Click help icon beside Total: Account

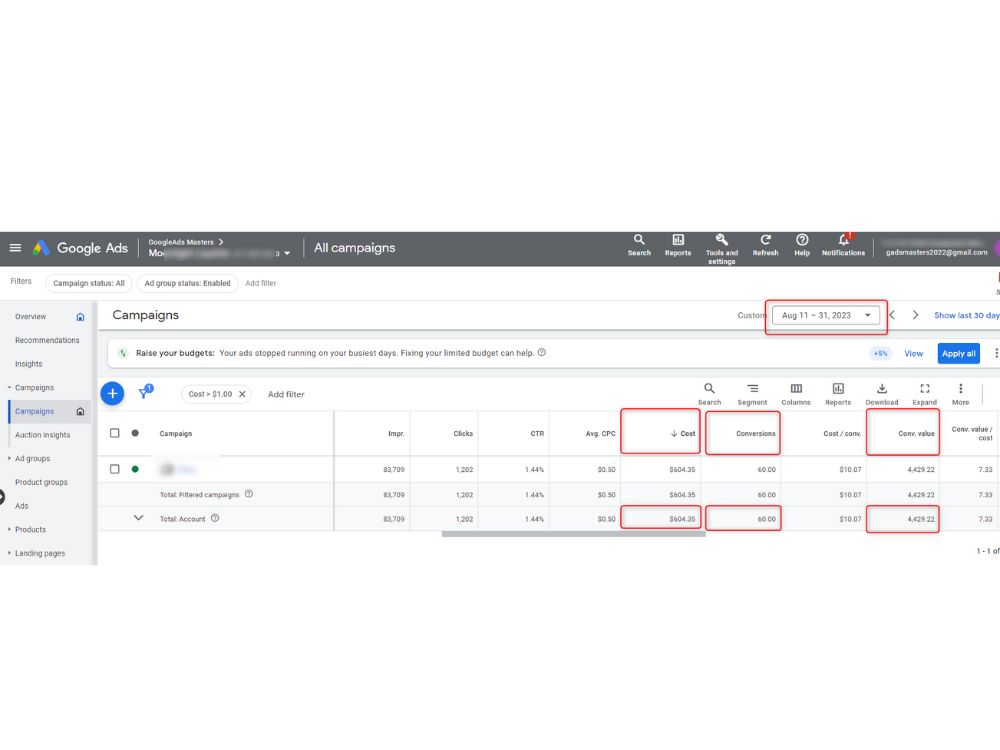pos(215,518)
